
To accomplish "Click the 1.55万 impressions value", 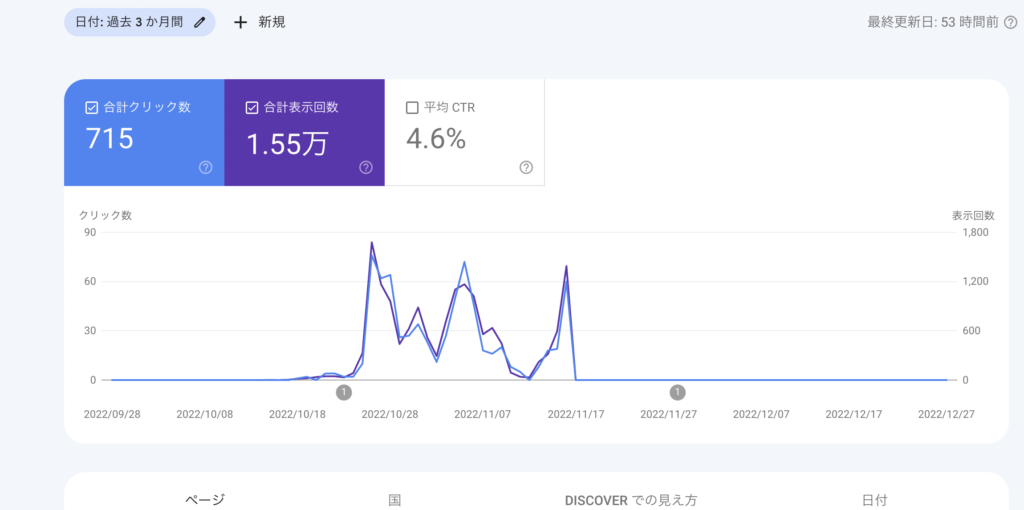I will click(x=287, y=143).
